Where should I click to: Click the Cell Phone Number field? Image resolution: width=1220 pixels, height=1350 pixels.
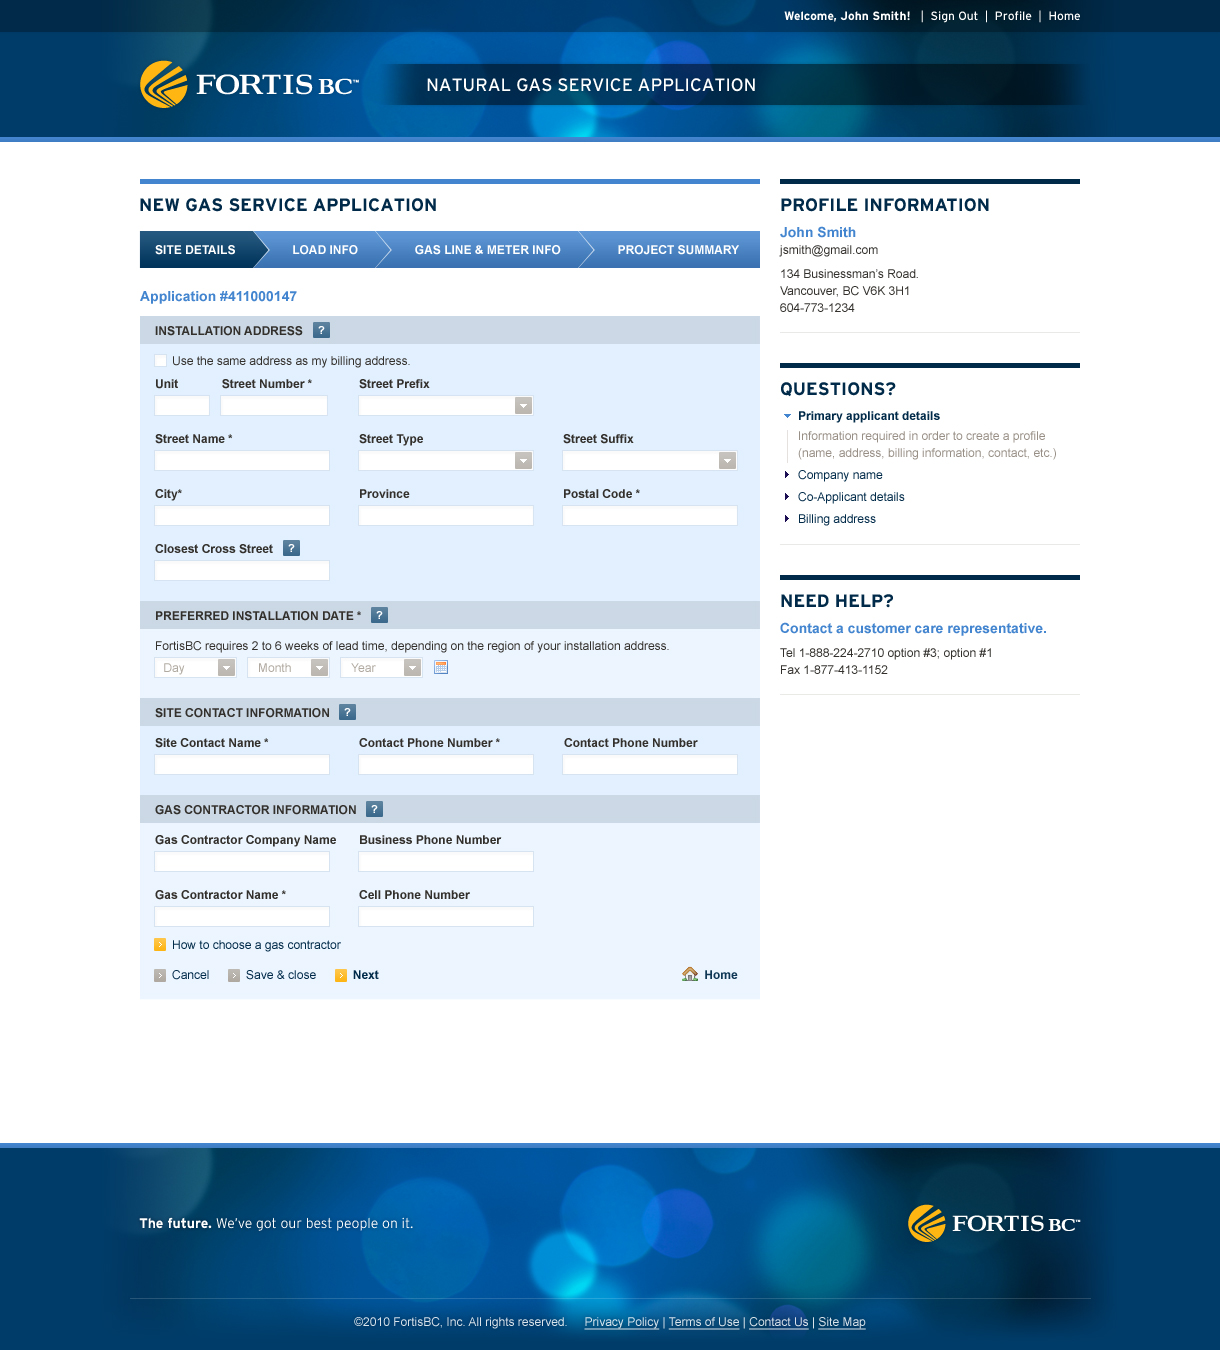[446, 916]
